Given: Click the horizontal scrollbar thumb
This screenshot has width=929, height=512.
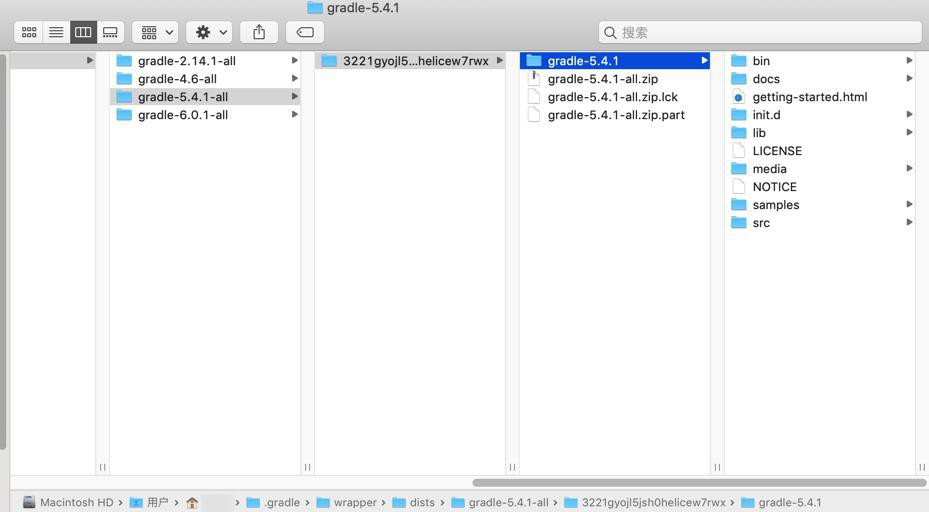Looking at the screenshot, I should click(699, 483).
